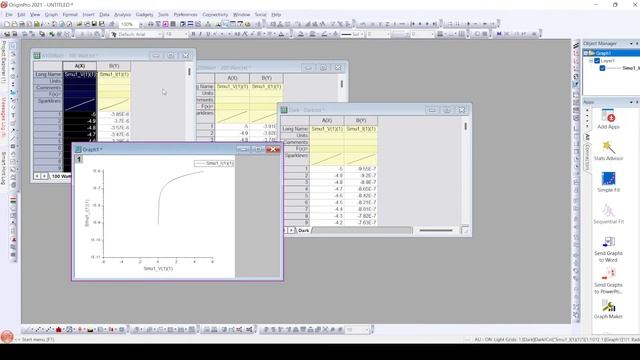Click the Start menu round icon
Viewport: 640px width, 360px height.
pyautogui.click(x=7, y=337)
